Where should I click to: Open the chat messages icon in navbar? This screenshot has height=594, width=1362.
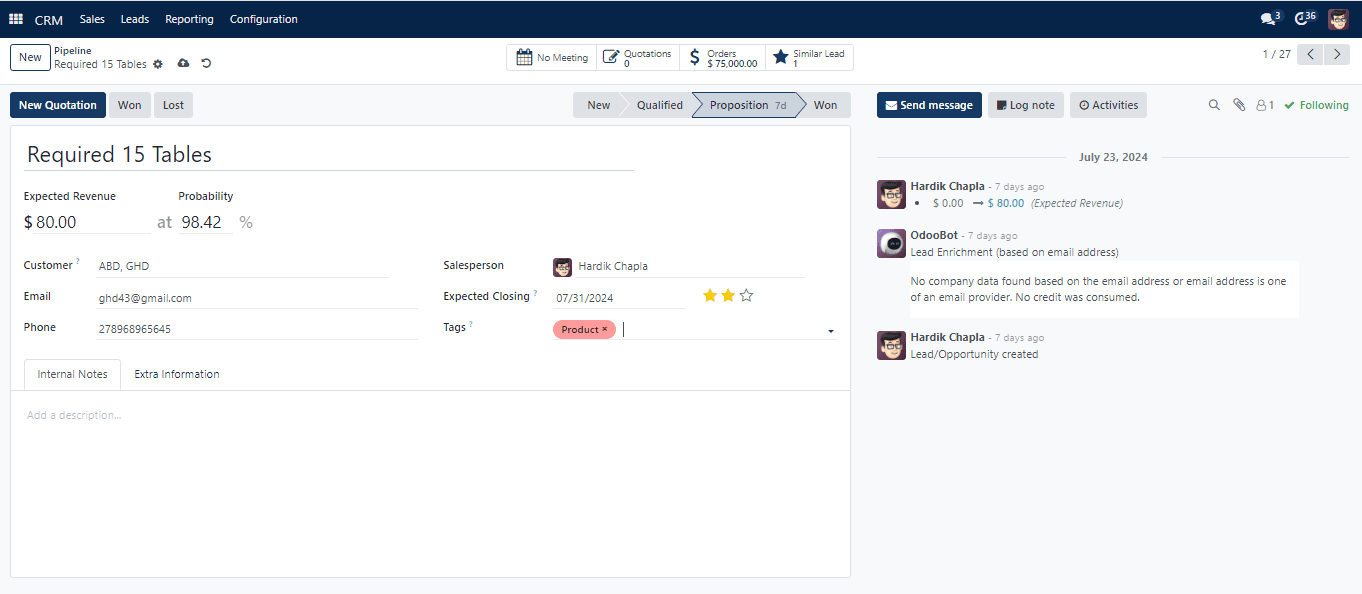(1269, 19)
